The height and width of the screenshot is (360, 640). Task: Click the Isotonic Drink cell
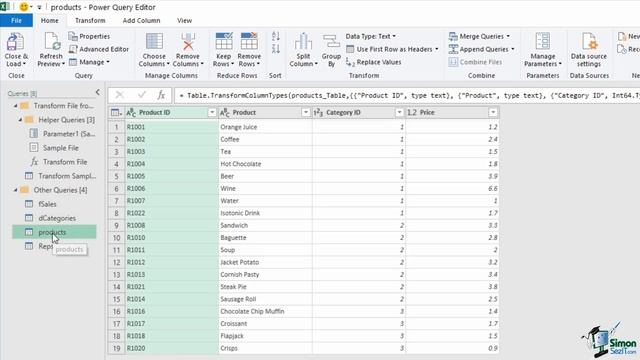(x=265, y=213)
